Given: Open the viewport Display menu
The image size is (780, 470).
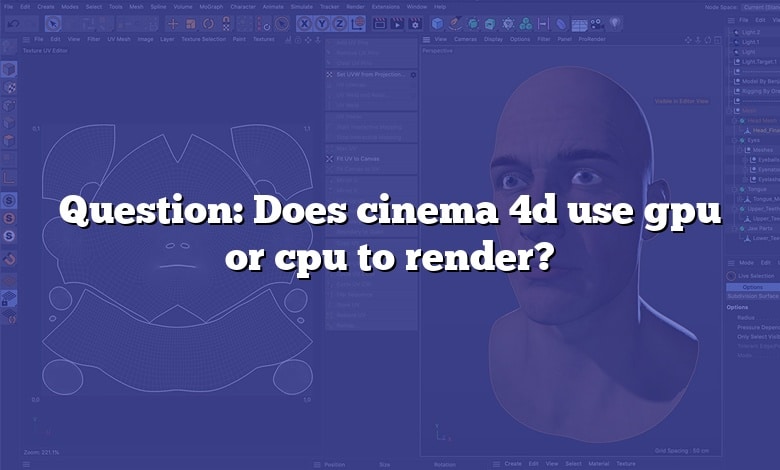Looking at the screenshot, I should [x=493, y=39].
